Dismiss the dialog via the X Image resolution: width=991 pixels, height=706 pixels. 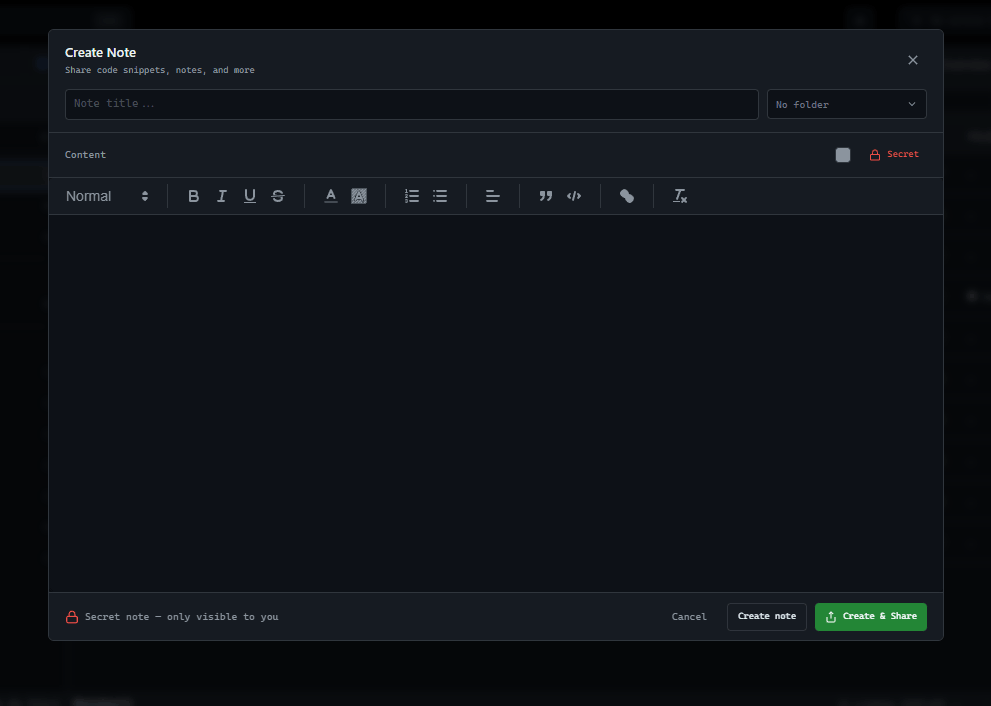click(912, 60)
